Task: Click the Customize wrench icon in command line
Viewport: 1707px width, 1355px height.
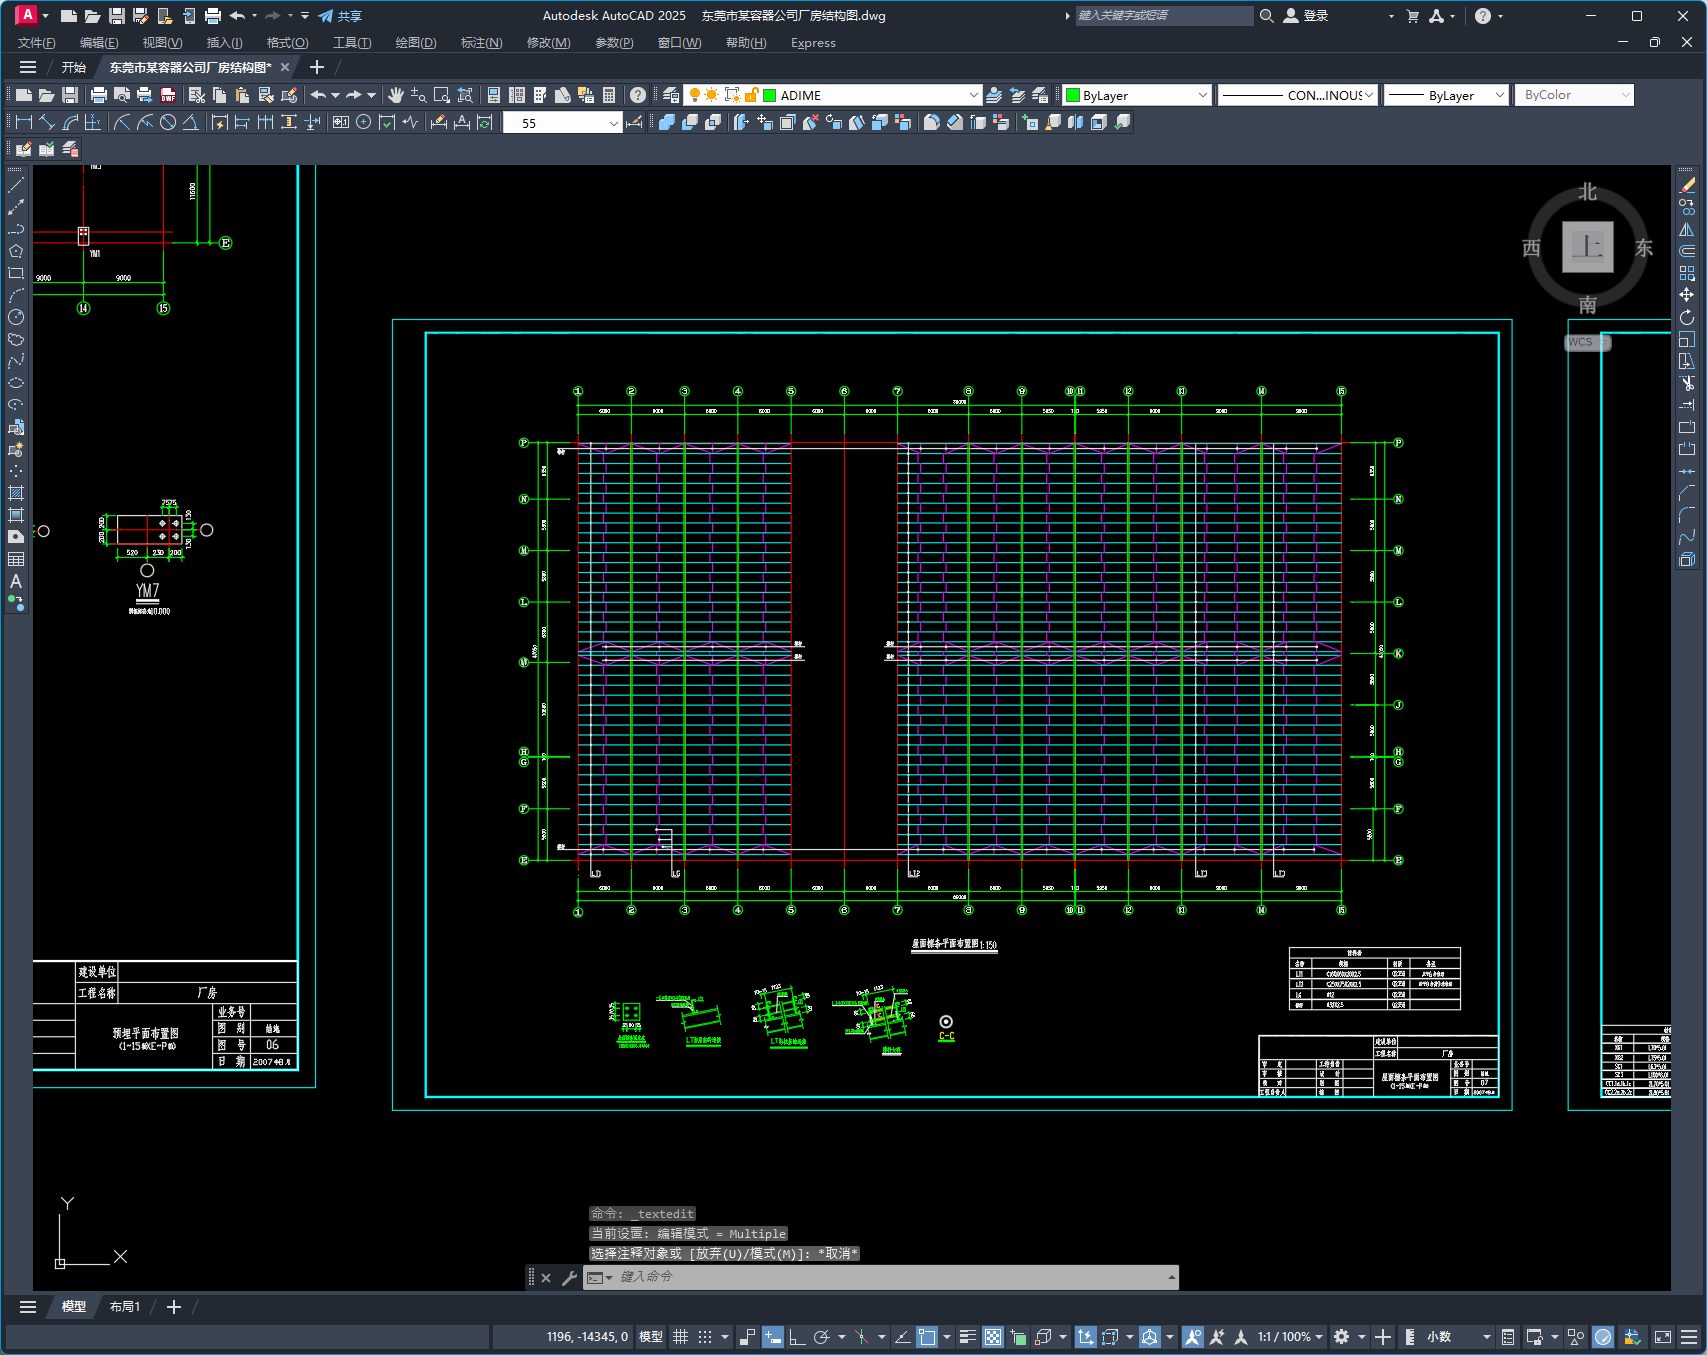Action: [x=569, y=1277]
